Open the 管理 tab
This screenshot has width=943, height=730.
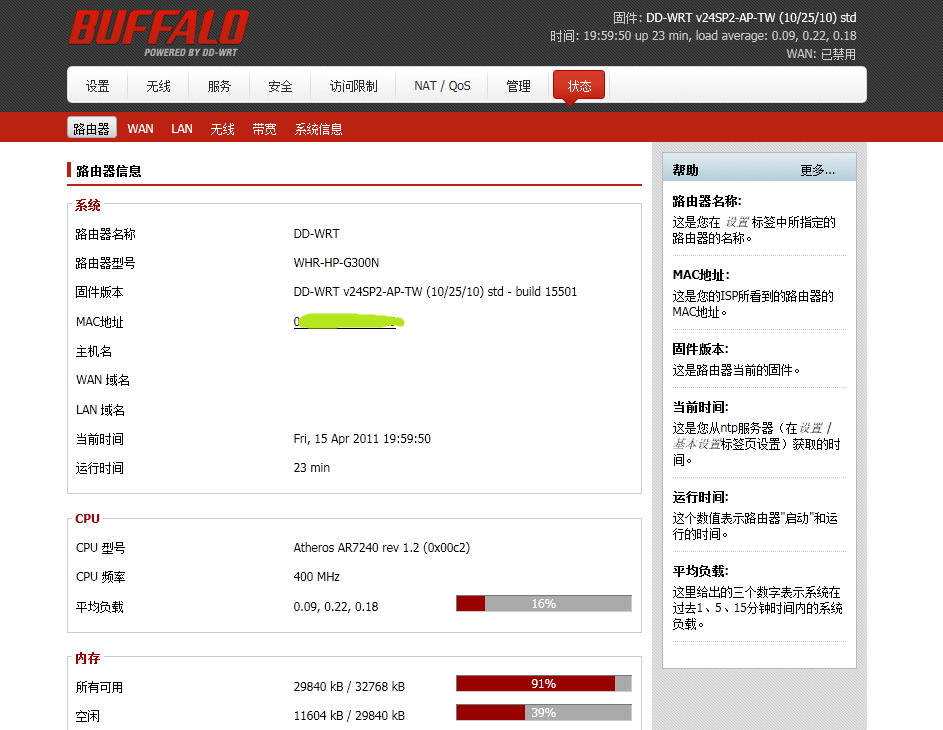click(x=518, y=86)
